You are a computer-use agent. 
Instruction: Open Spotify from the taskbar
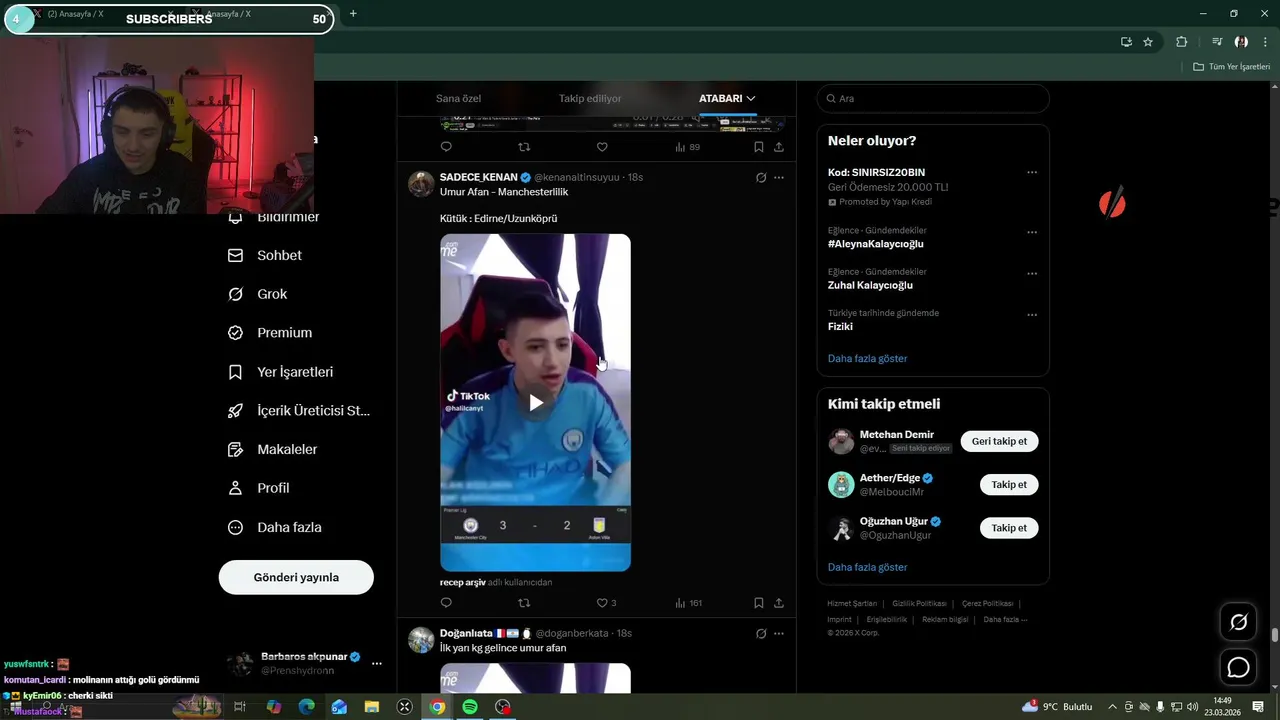(470, 707)
